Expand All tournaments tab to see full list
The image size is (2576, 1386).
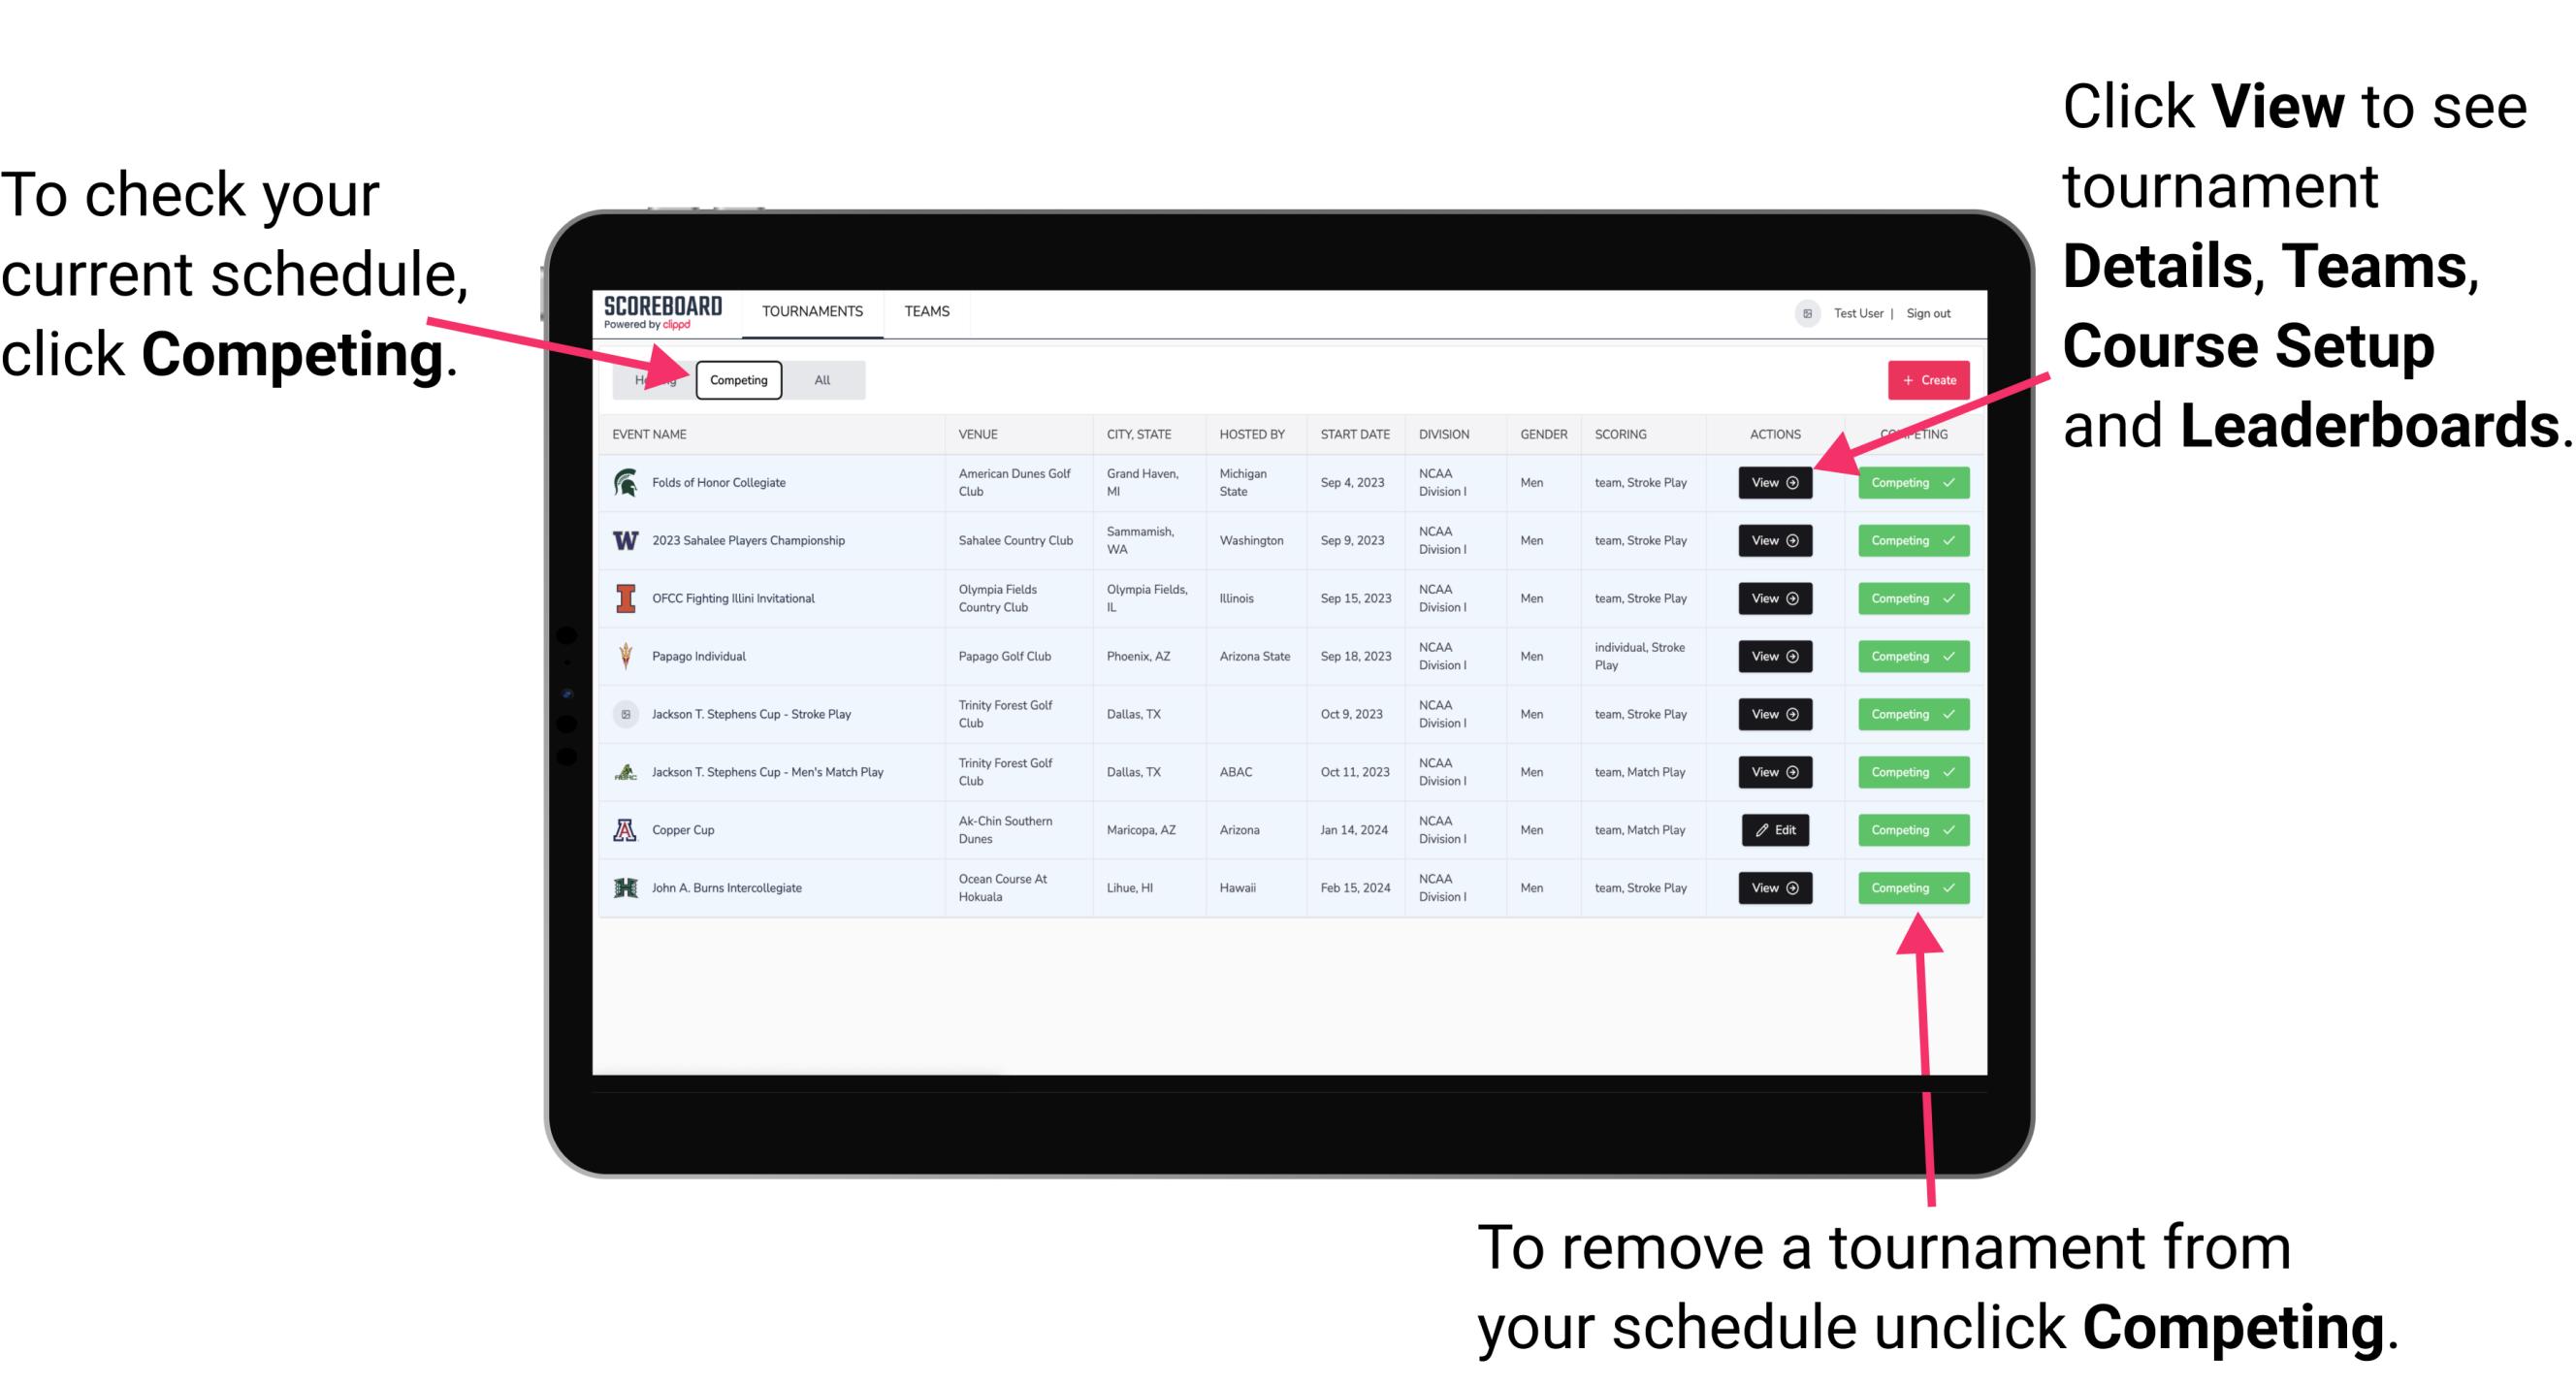point(821,379)
